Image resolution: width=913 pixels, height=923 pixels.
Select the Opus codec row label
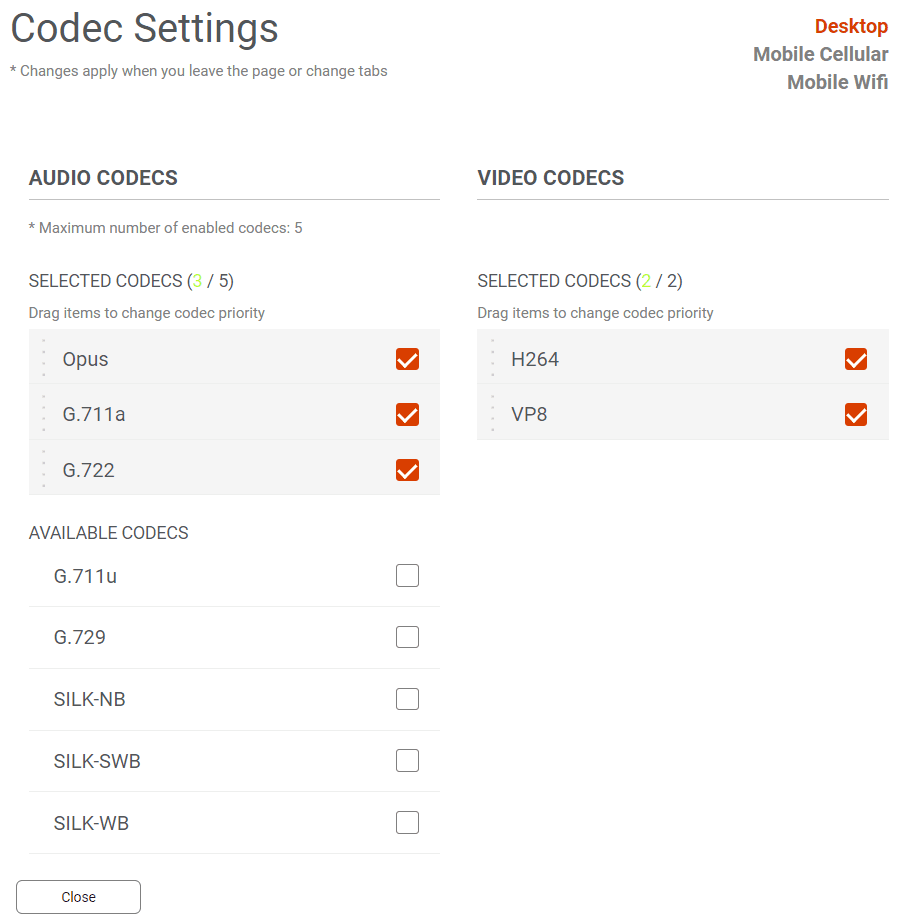coord(85,359)
